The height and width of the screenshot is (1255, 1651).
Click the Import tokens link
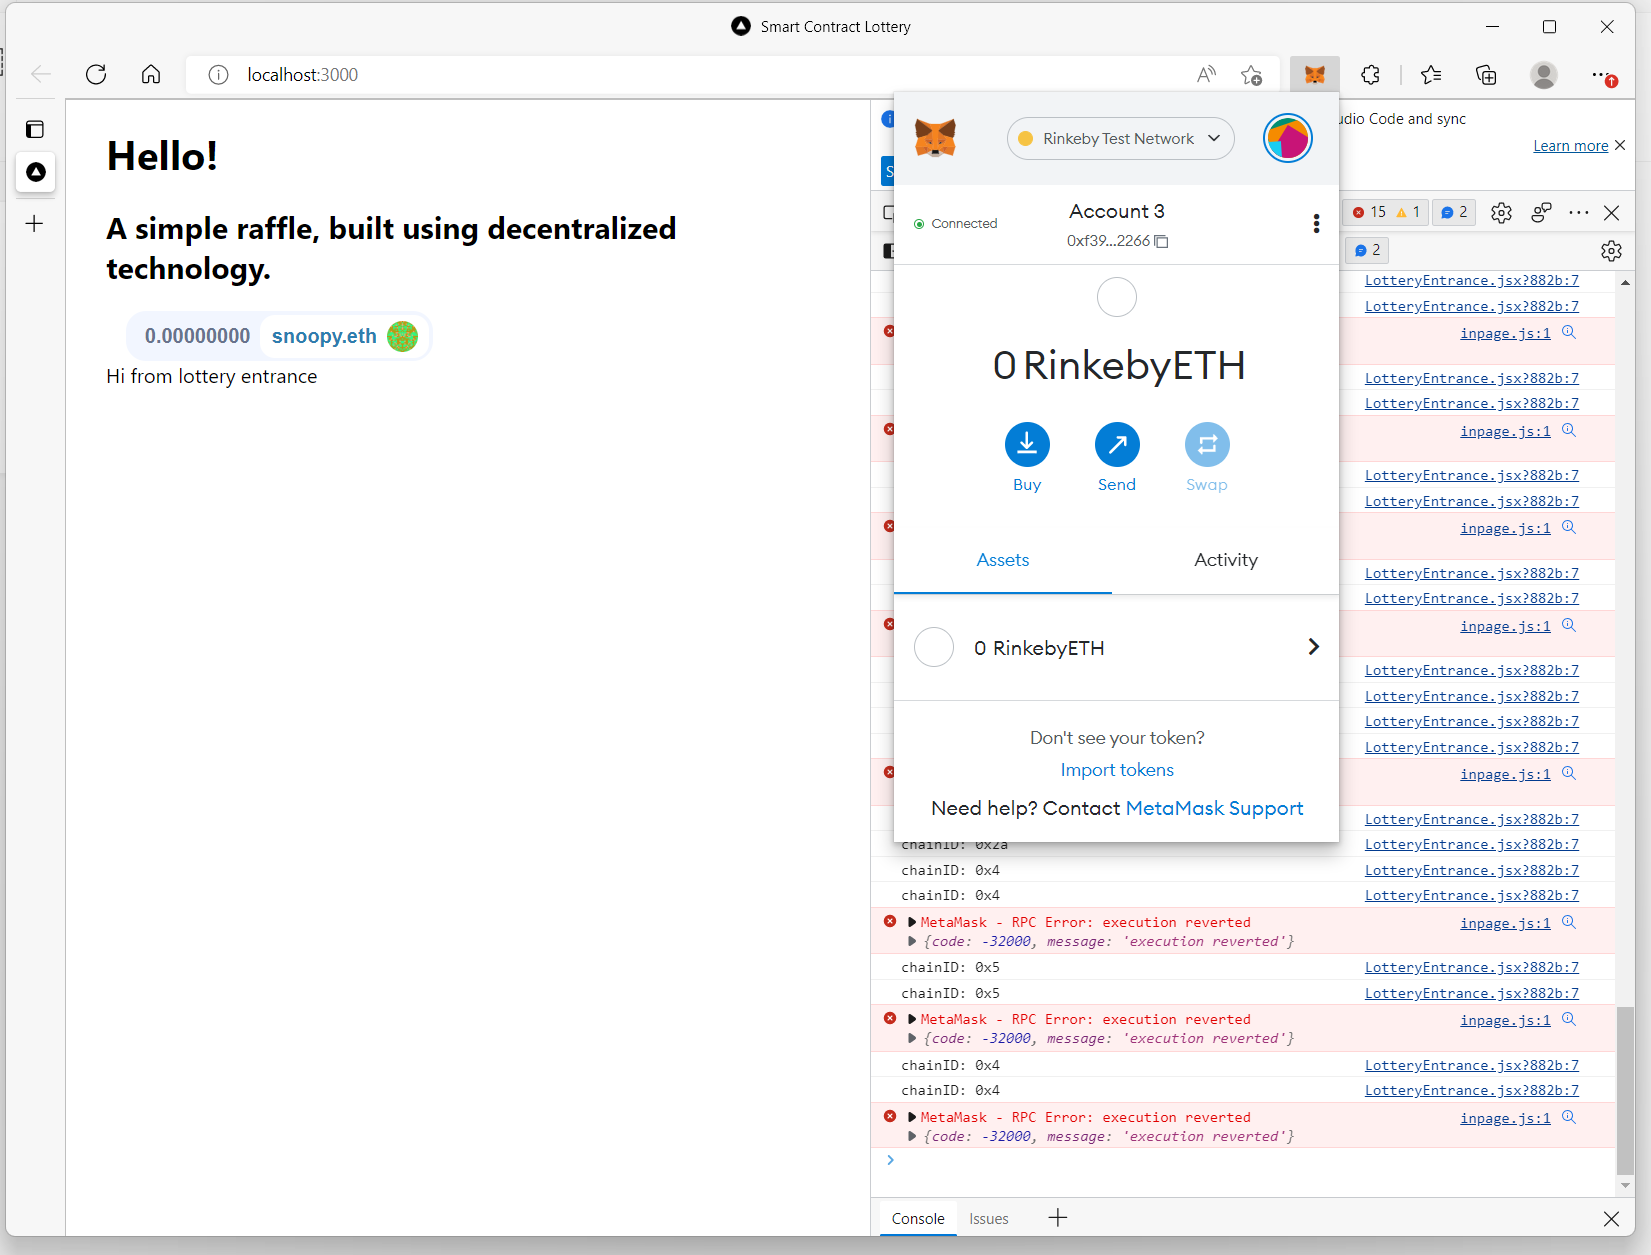point(1117,770)
